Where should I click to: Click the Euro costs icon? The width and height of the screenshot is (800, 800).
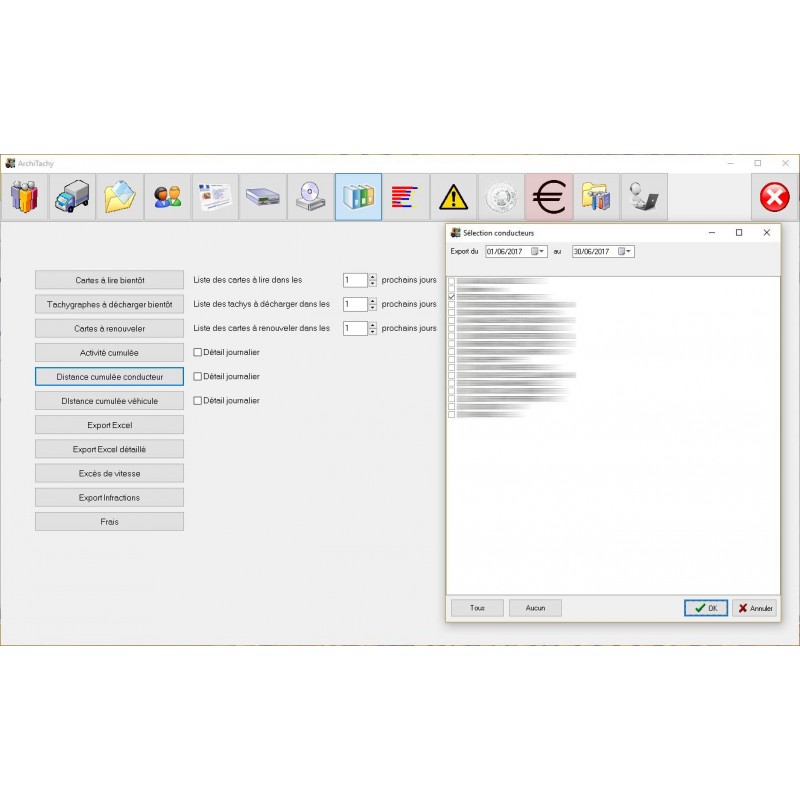[x=548, y=197]
